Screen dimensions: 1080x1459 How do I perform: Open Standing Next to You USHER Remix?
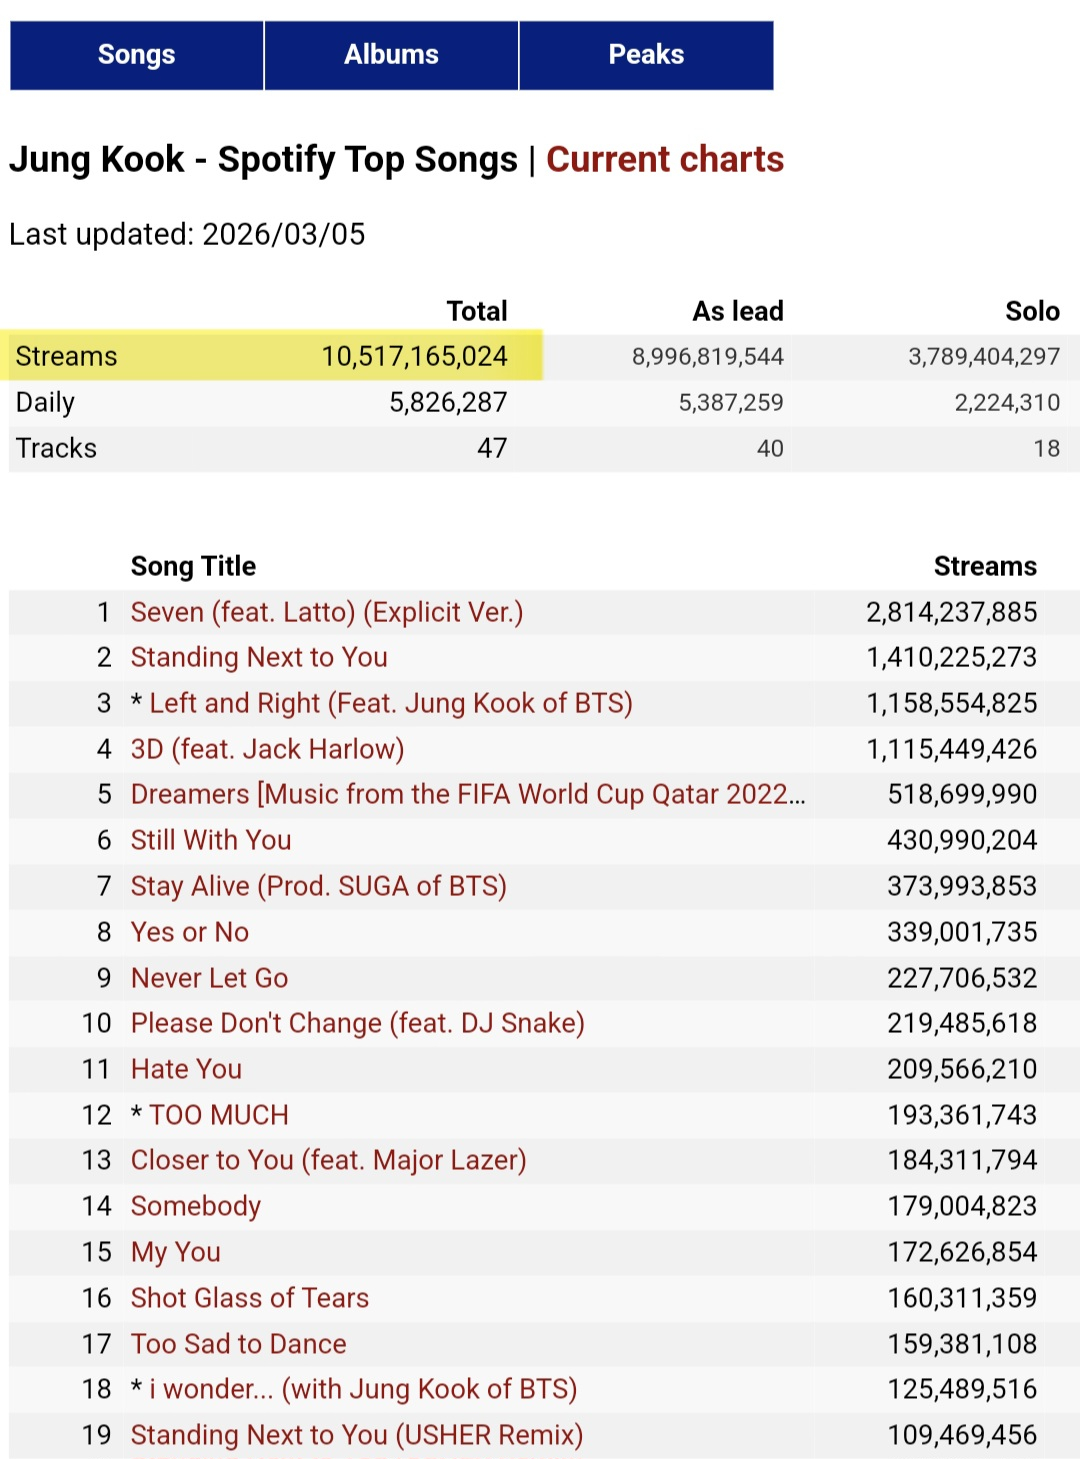point(357,1436)
